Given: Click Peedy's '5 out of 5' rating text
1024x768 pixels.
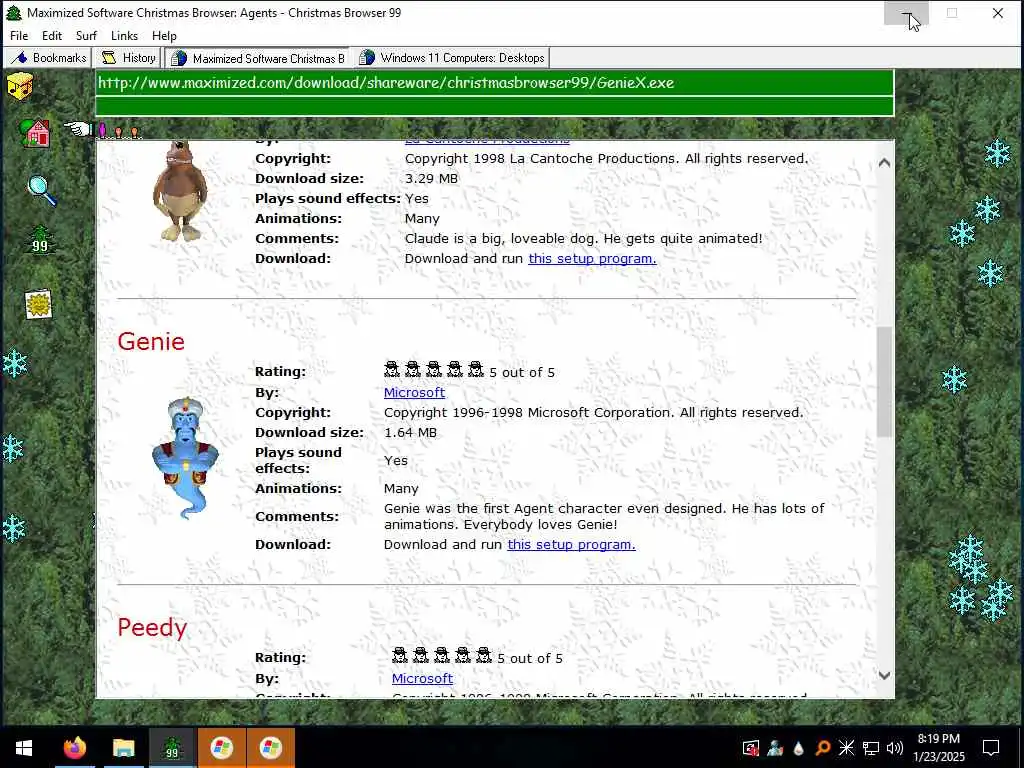Looking at the screenshot, I should pyautogui.click(x=530, y=658).
